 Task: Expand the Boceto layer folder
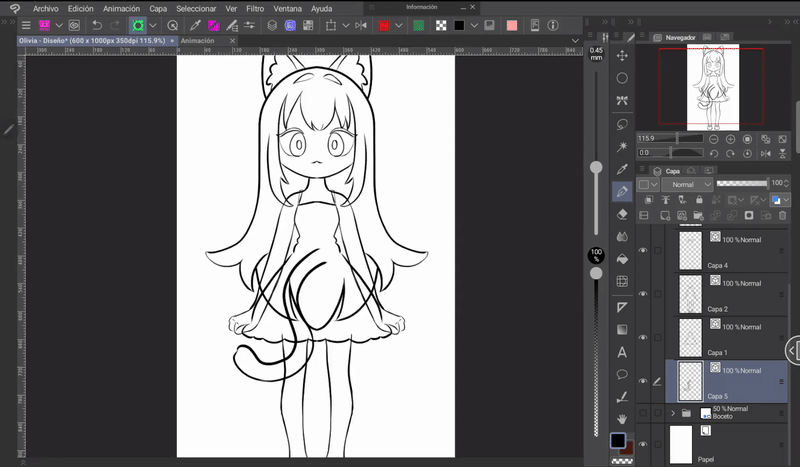click(x=673, y=413)
